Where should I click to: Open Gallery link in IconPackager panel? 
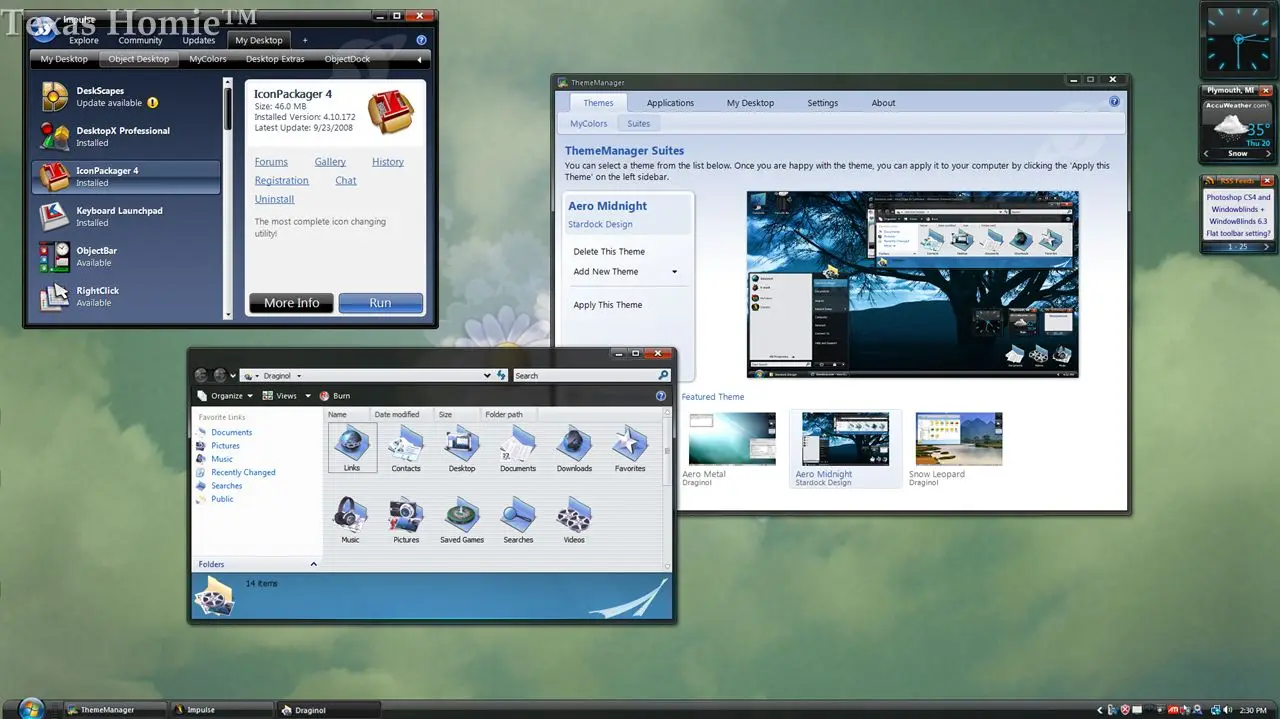click(x=330, y=162)
